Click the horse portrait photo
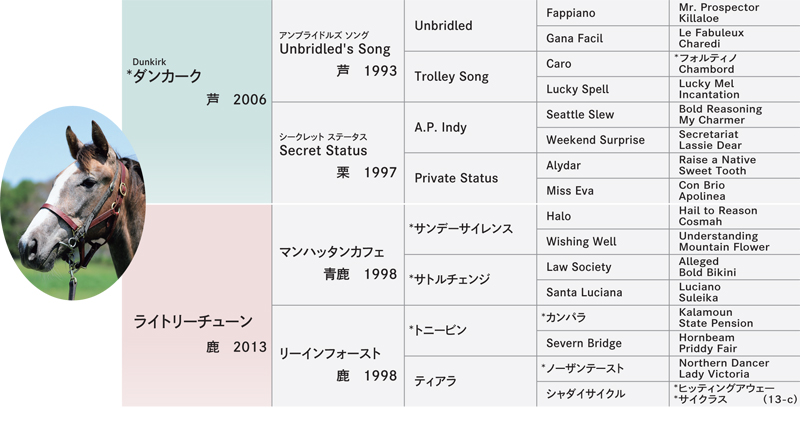The image size is (800, 425). click(72, 203)
